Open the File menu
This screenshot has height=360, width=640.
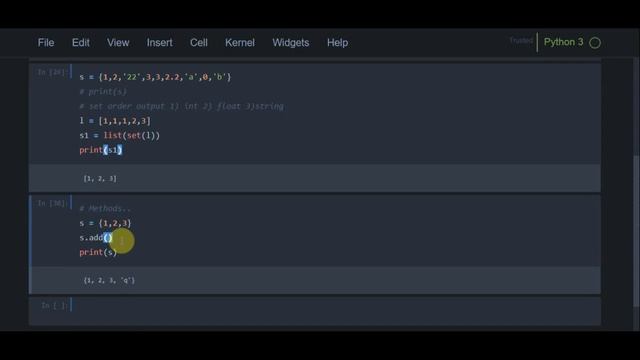46,42
